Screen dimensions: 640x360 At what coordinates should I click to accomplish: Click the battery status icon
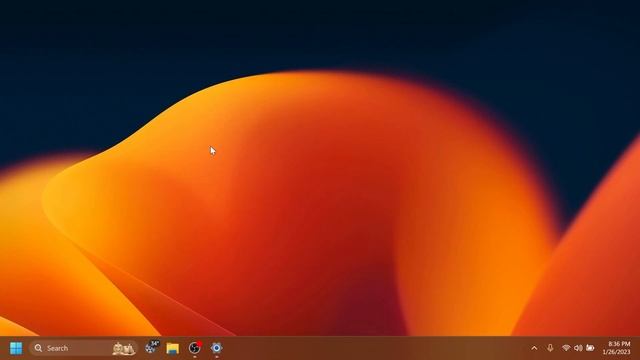[x=590, y=348]
